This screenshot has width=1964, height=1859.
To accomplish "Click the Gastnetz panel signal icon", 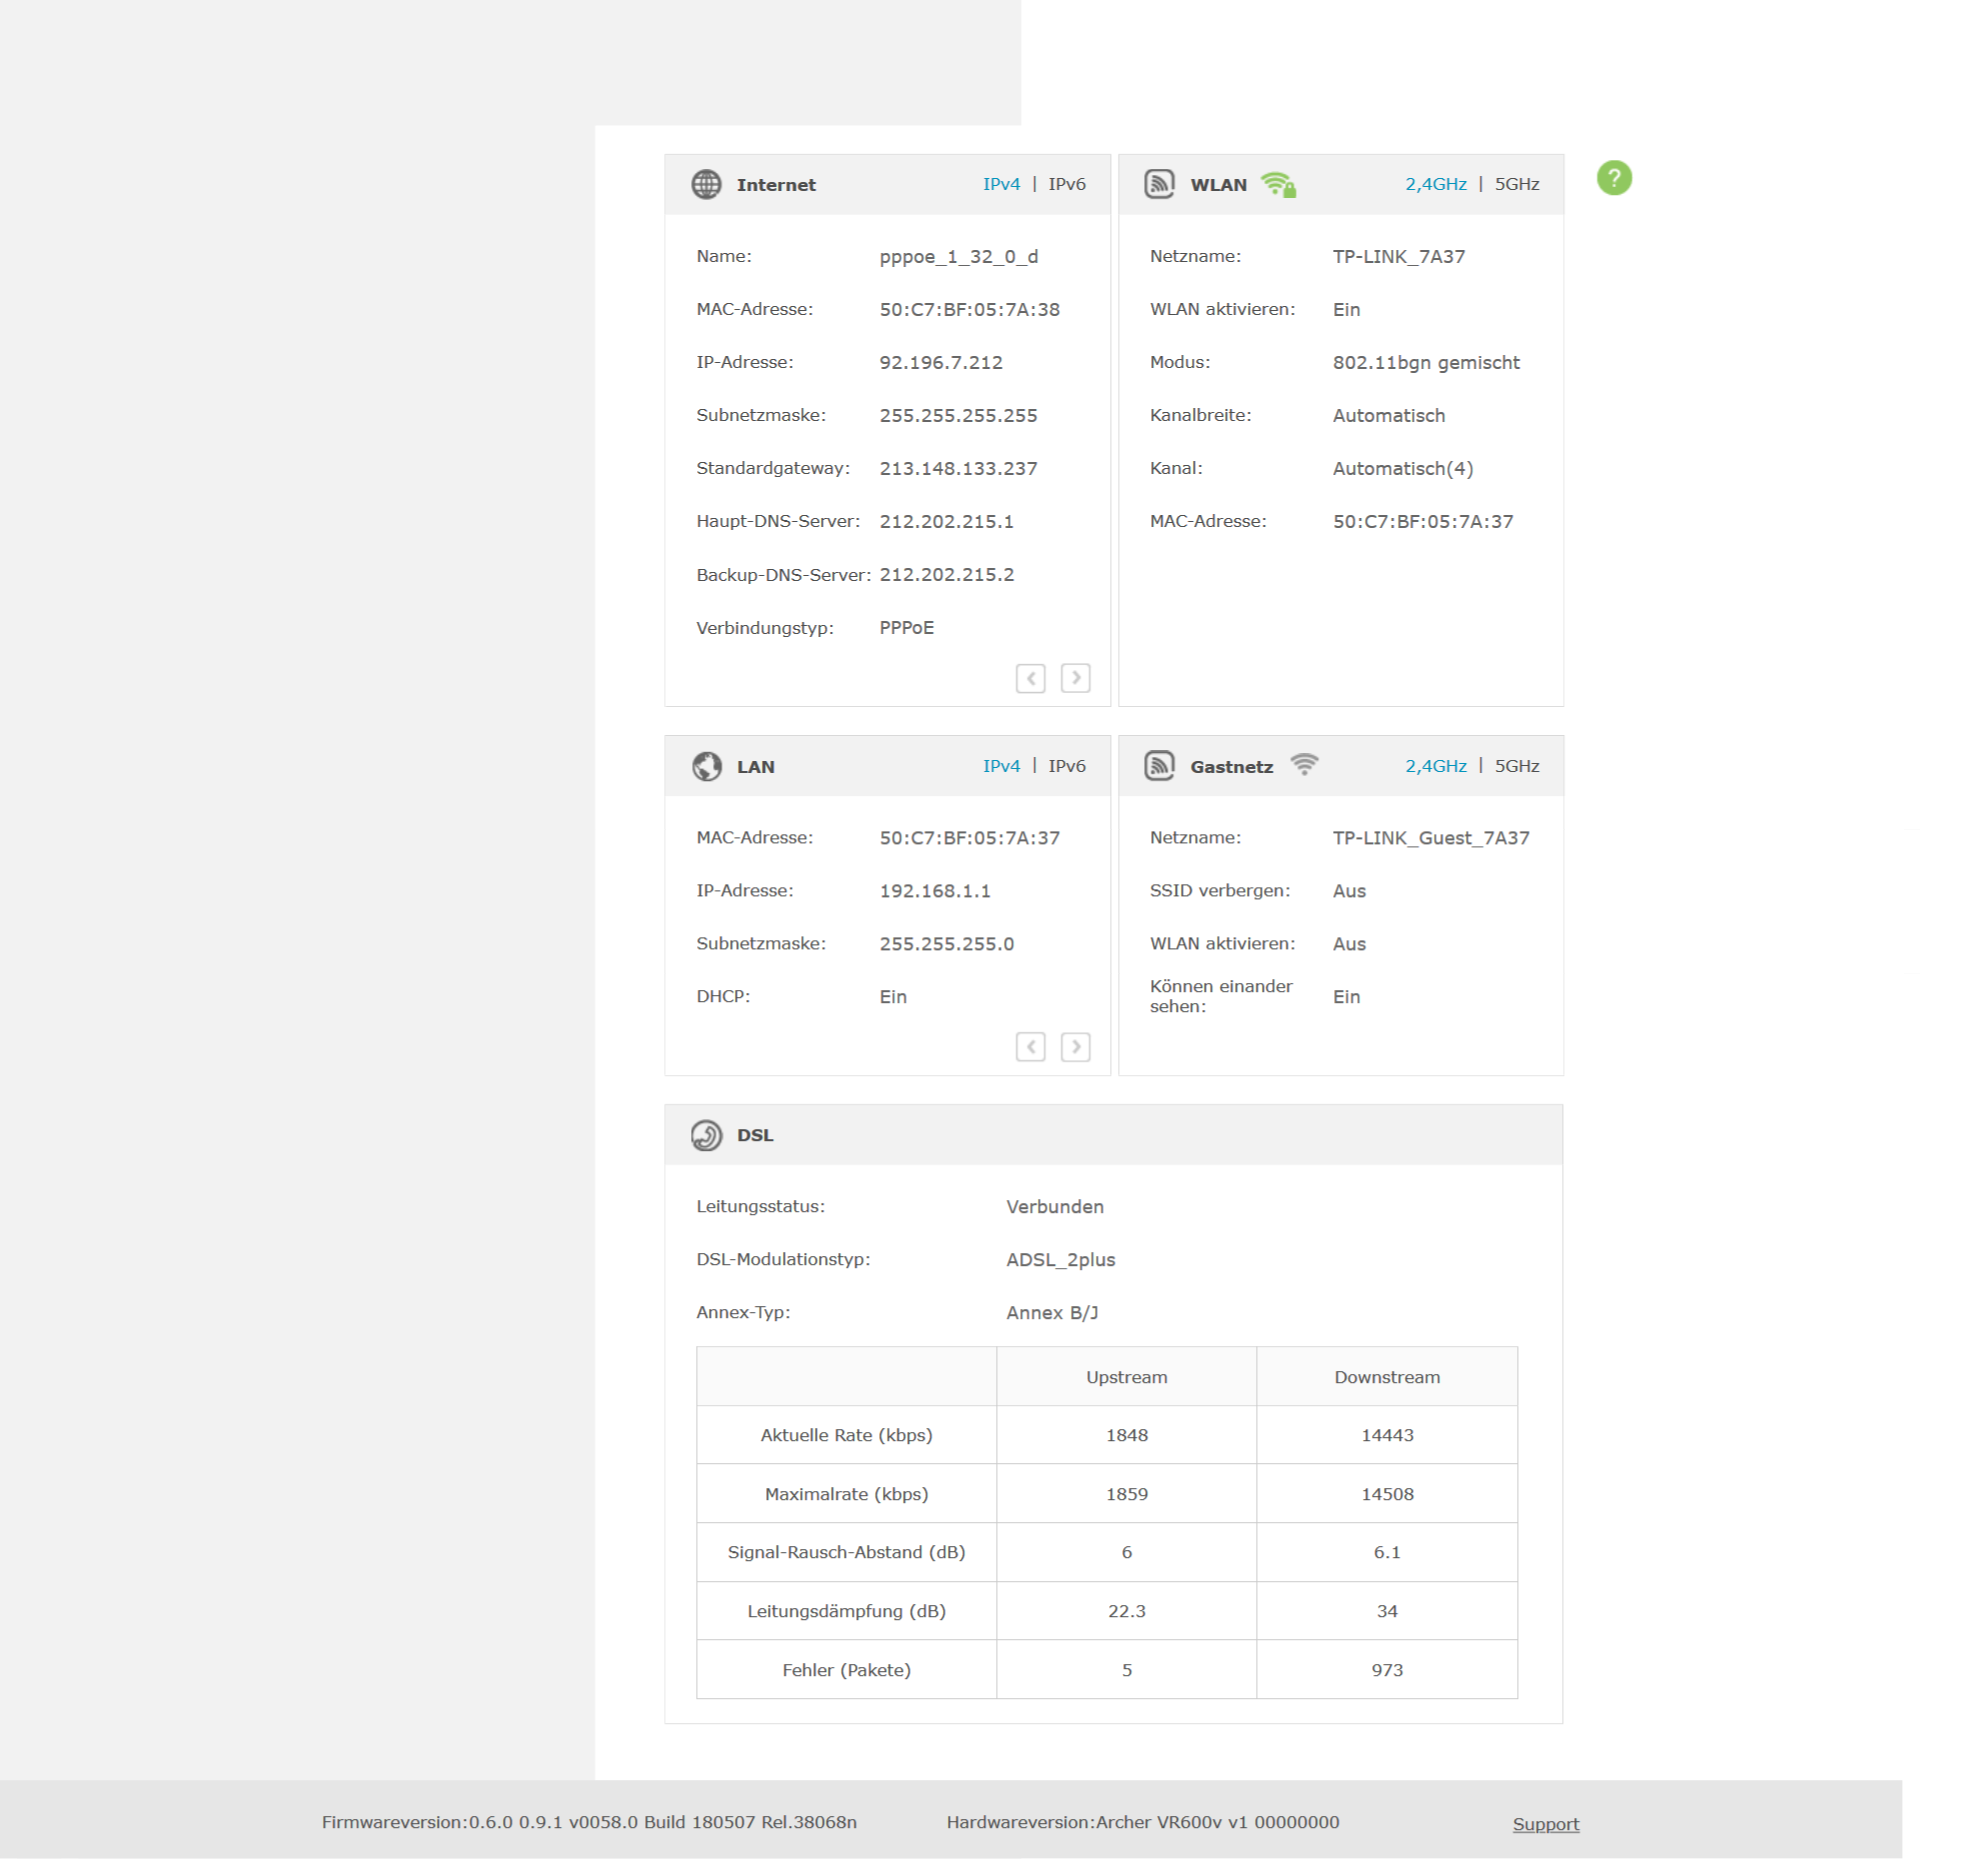I will click(1159, 766).
